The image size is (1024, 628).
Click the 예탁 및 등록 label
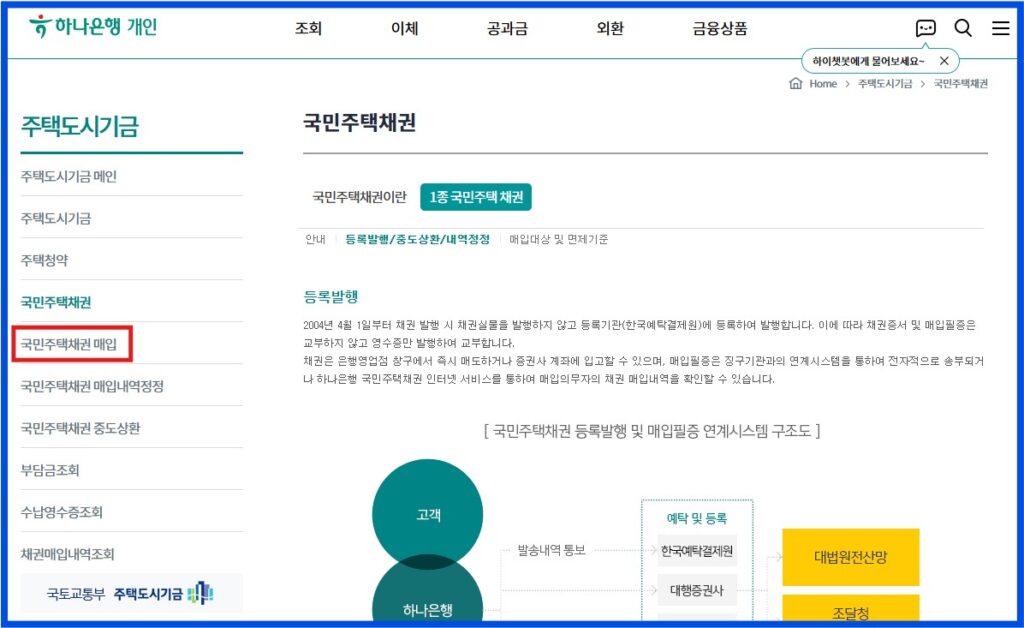pyautogui.click(x=697, y=518)
